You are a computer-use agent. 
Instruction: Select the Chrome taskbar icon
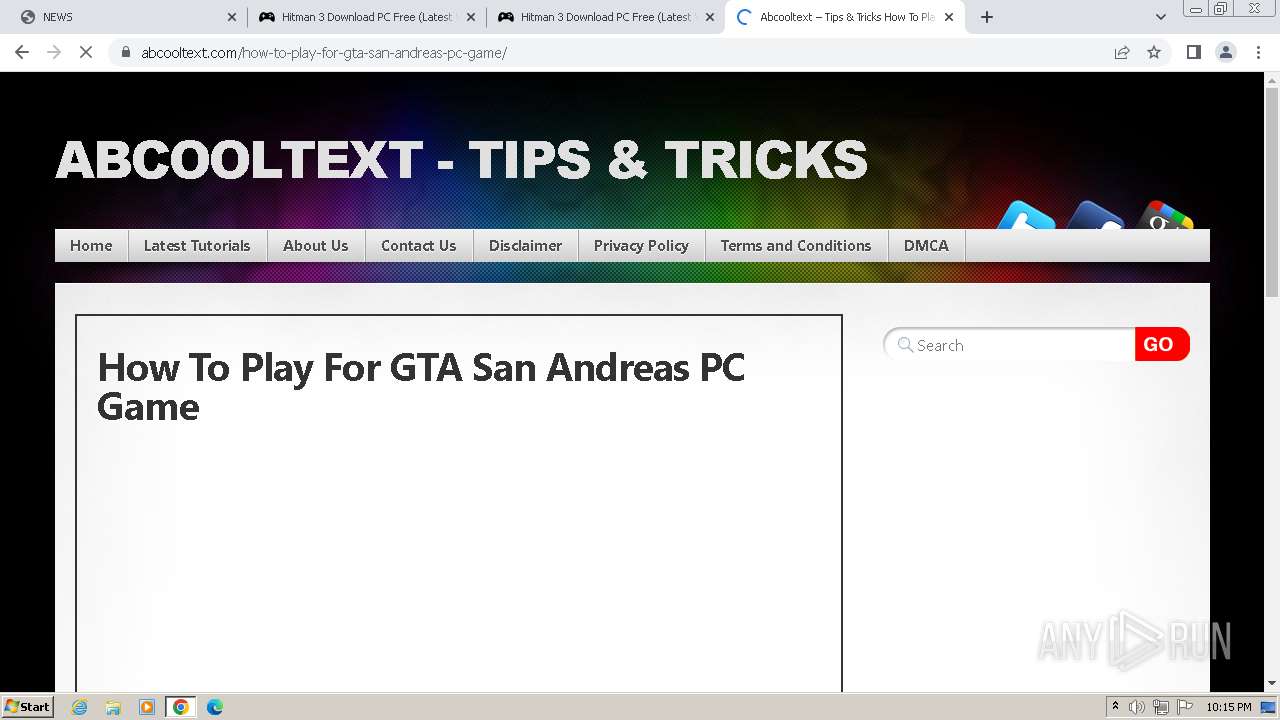coord(180,707)
